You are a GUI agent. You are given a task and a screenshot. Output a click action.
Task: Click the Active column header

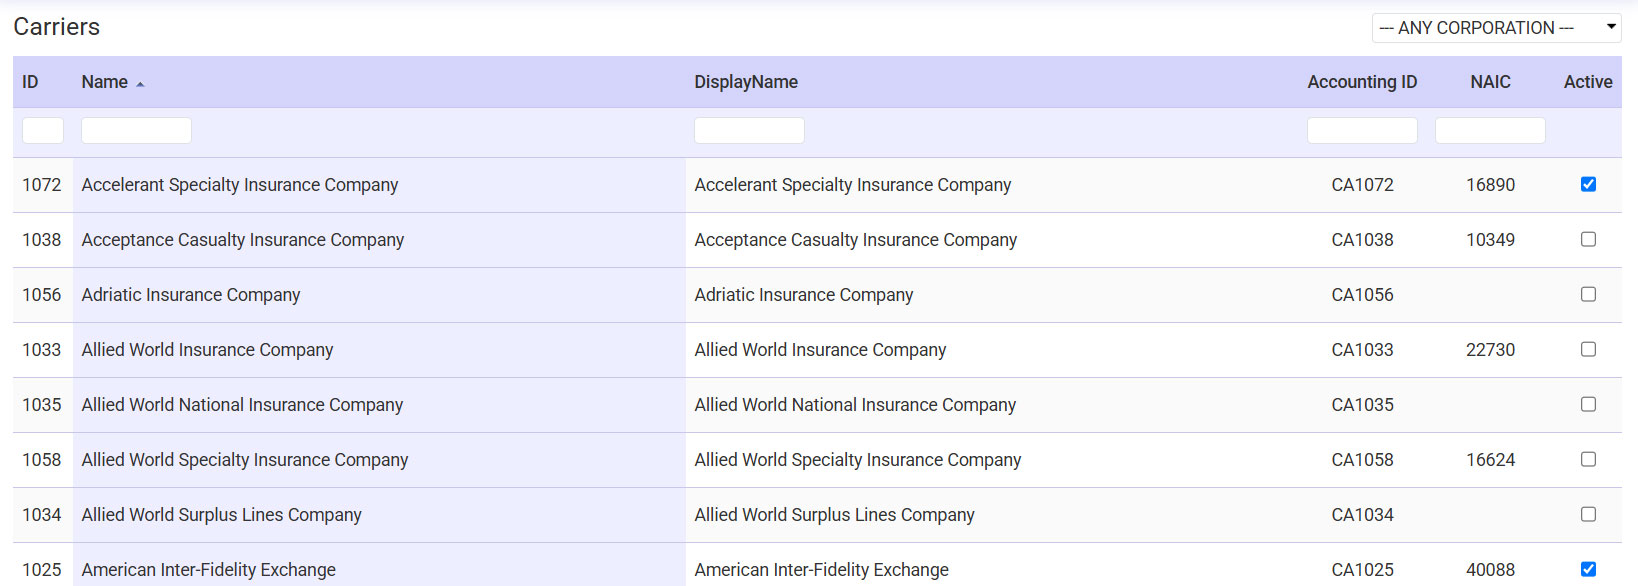coord(1588,82)
